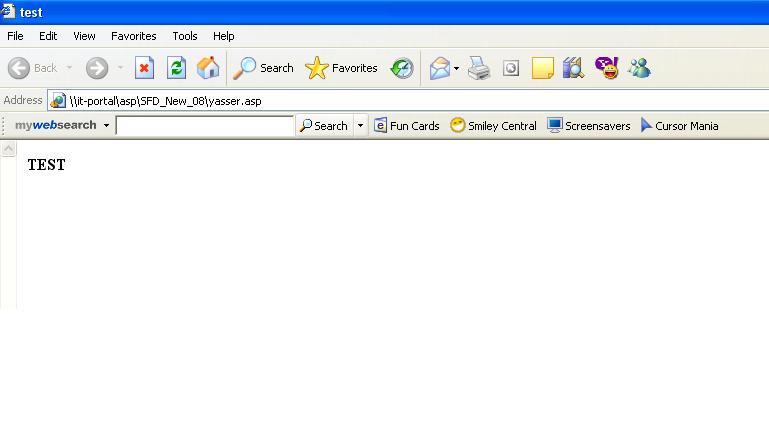Click the Print icon in toolbar
Screen dimensions: 769x432
(x=479, y=68)
